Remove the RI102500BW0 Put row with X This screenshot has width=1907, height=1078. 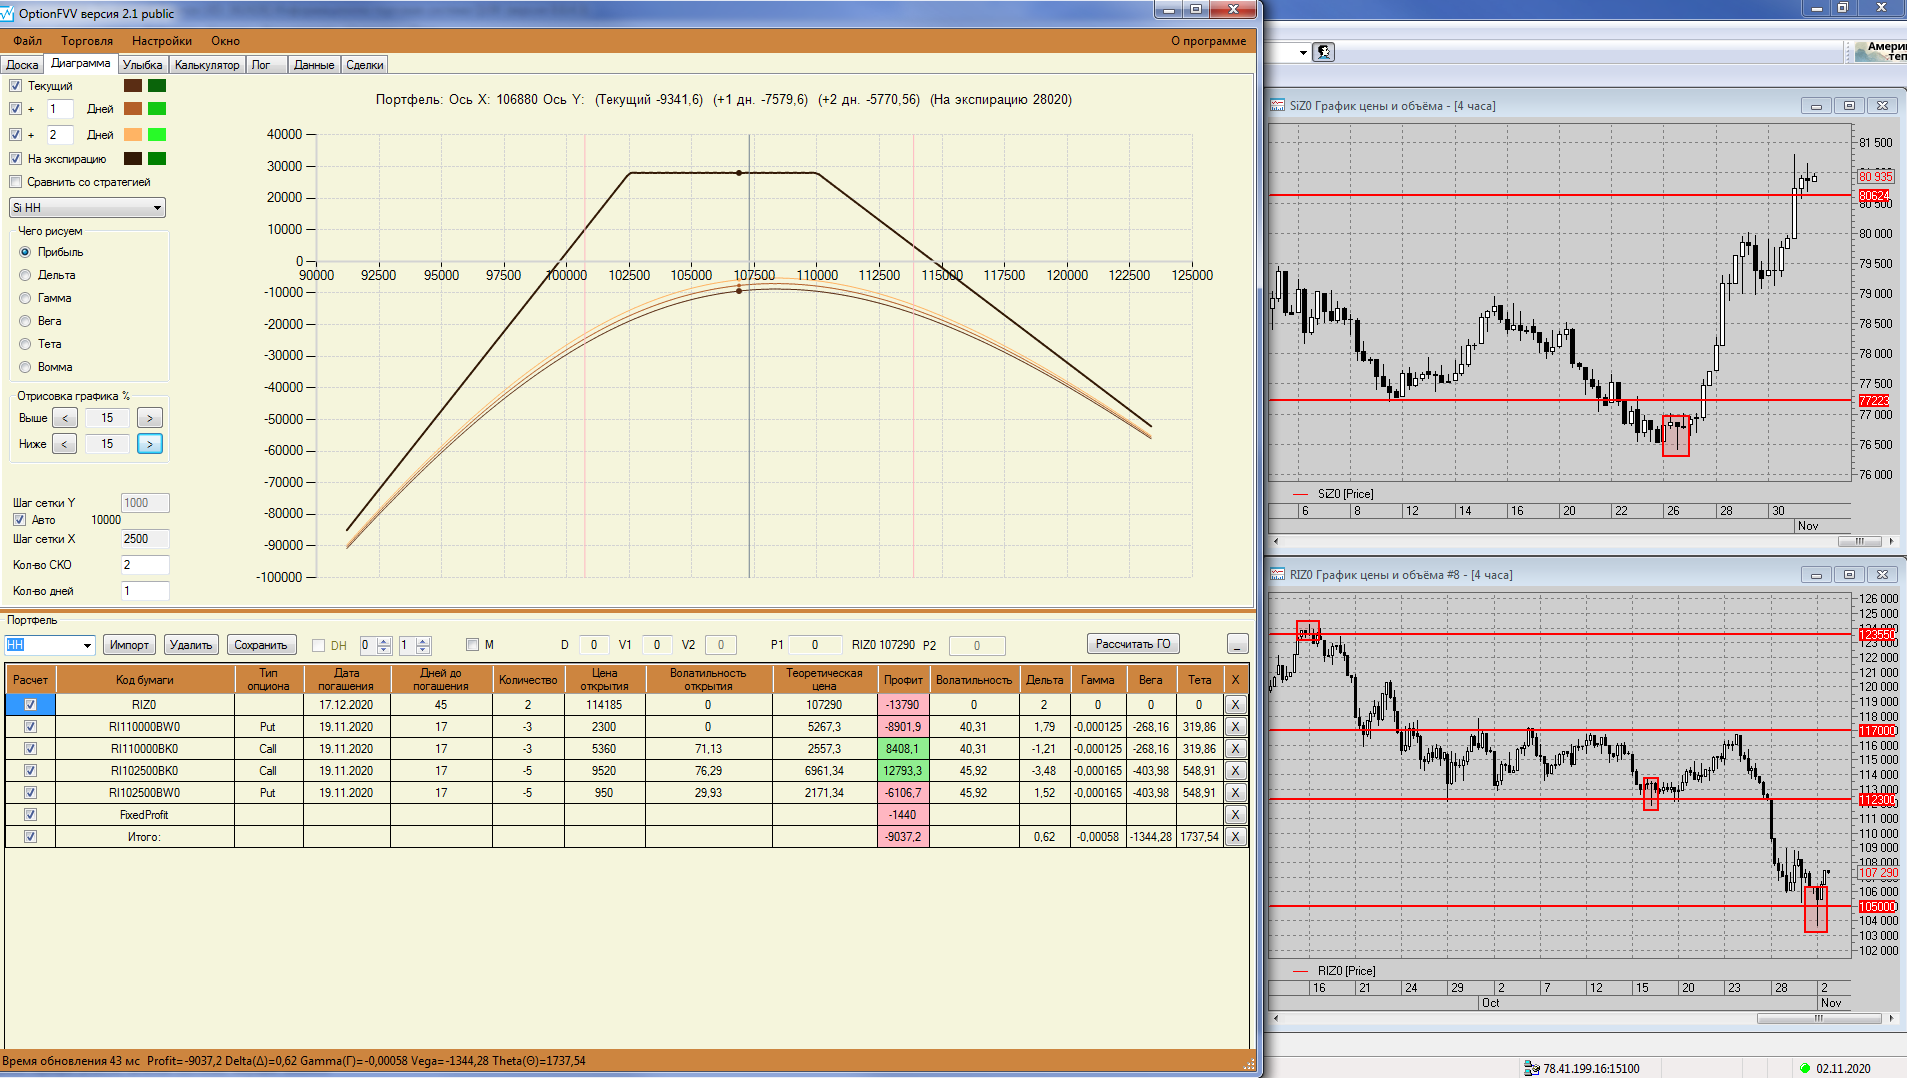pos(1236,793)
